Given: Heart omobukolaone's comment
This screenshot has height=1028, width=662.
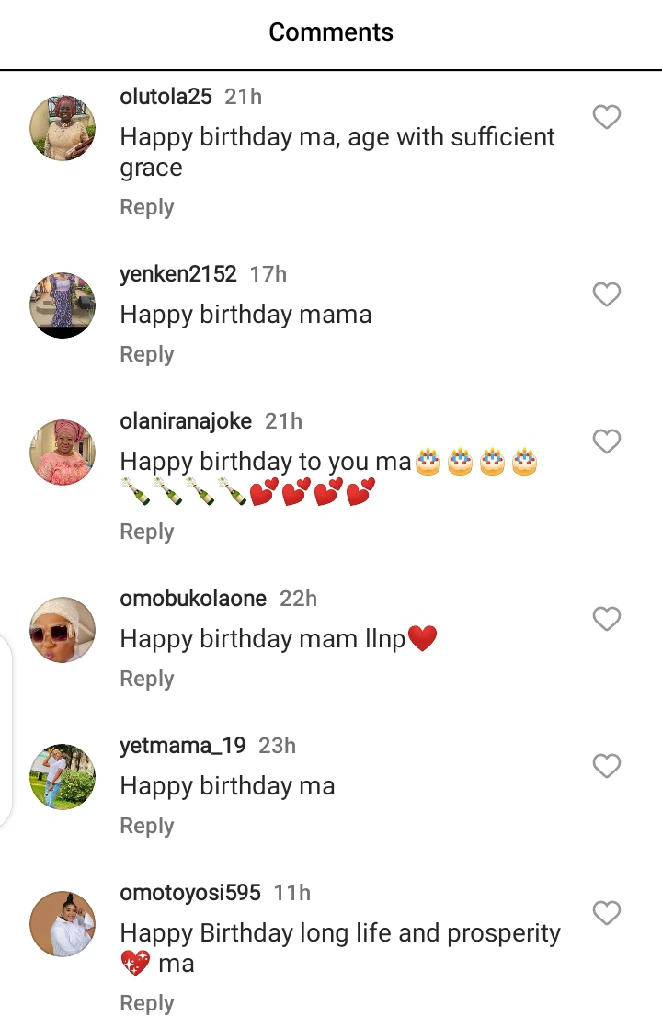Looking at the screenshot, I should [x=607, y=620].
